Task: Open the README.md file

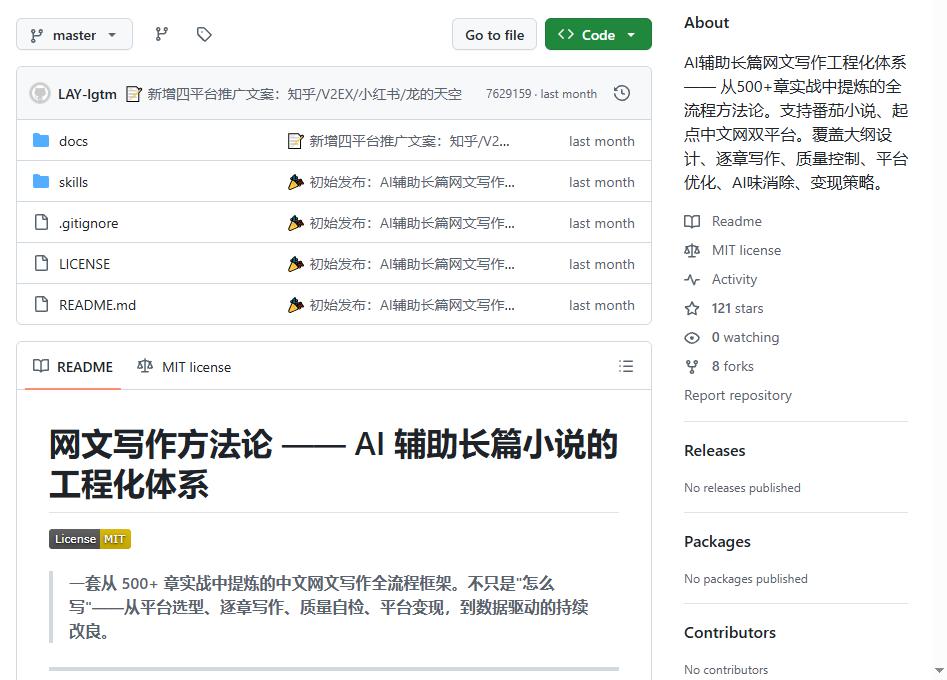Action: point(97,305)
